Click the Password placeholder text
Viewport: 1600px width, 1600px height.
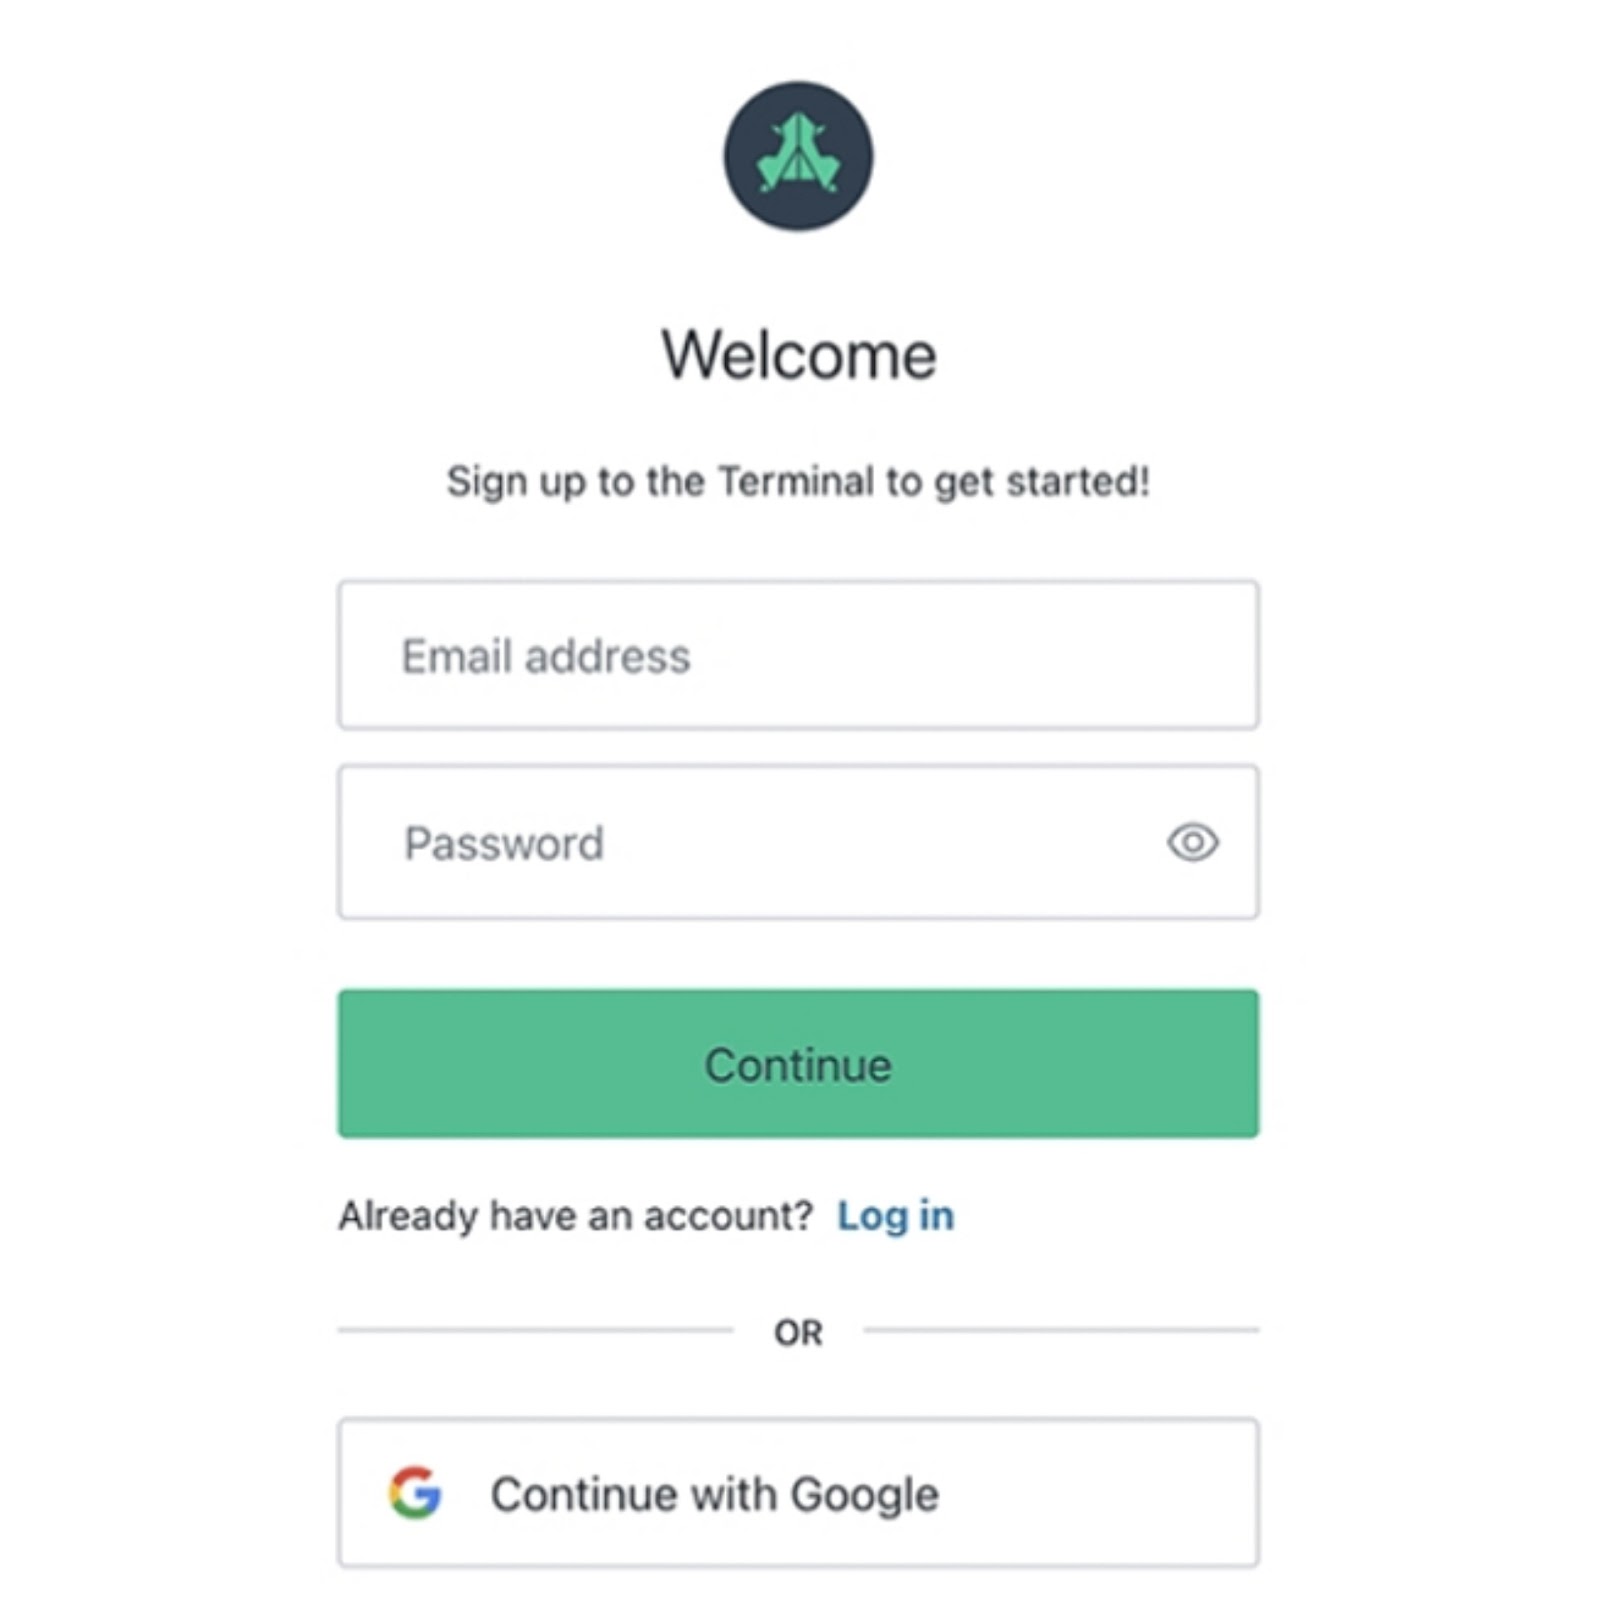504,843
